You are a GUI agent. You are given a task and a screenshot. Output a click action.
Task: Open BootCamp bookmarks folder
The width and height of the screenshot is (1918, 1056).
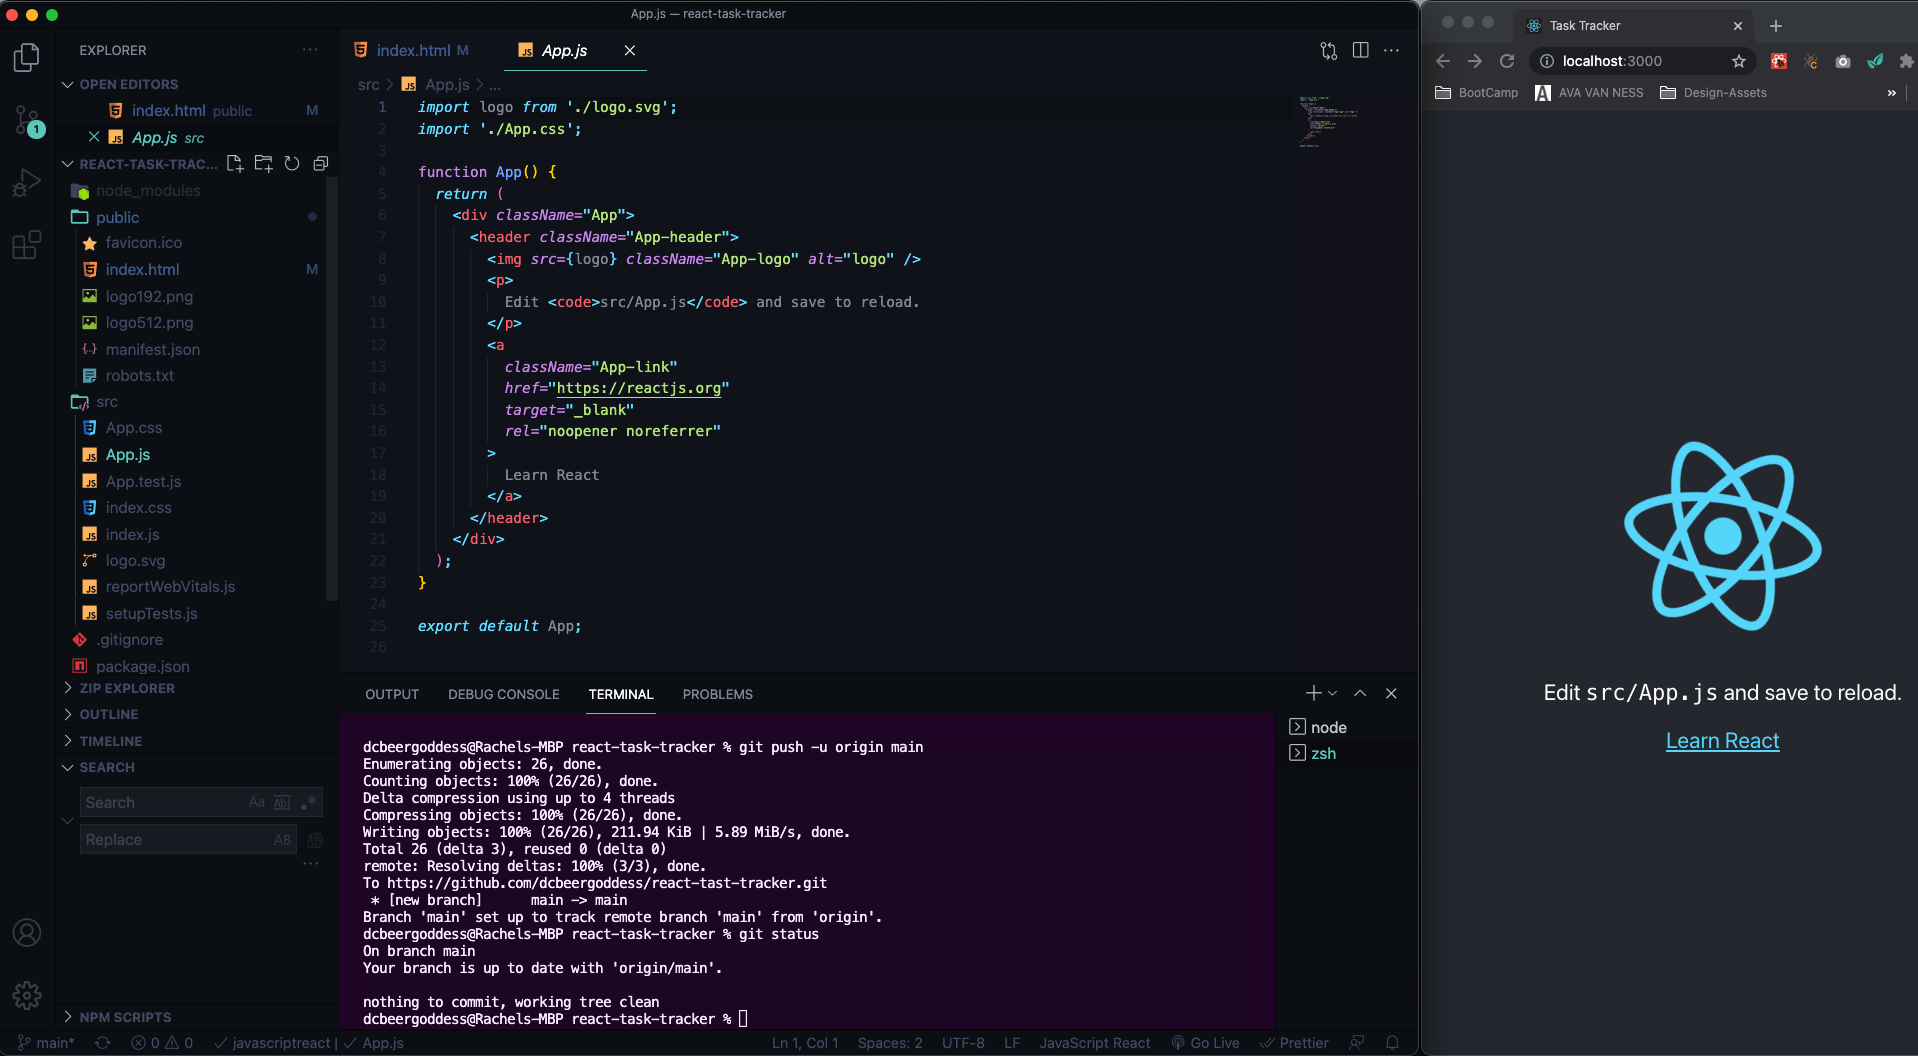click(1476, 93)
